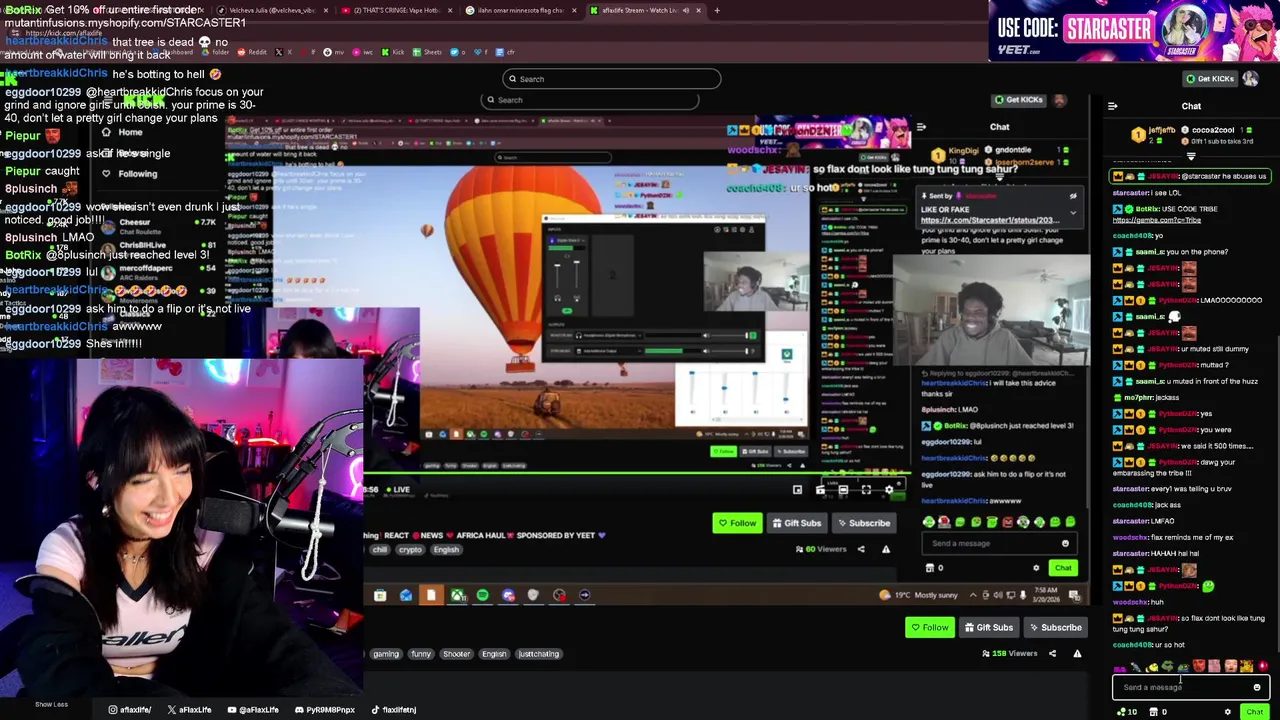Open X profile link @FlaxLife
The width and height of the screenshot is (1280, 720).
click(189, 710)
